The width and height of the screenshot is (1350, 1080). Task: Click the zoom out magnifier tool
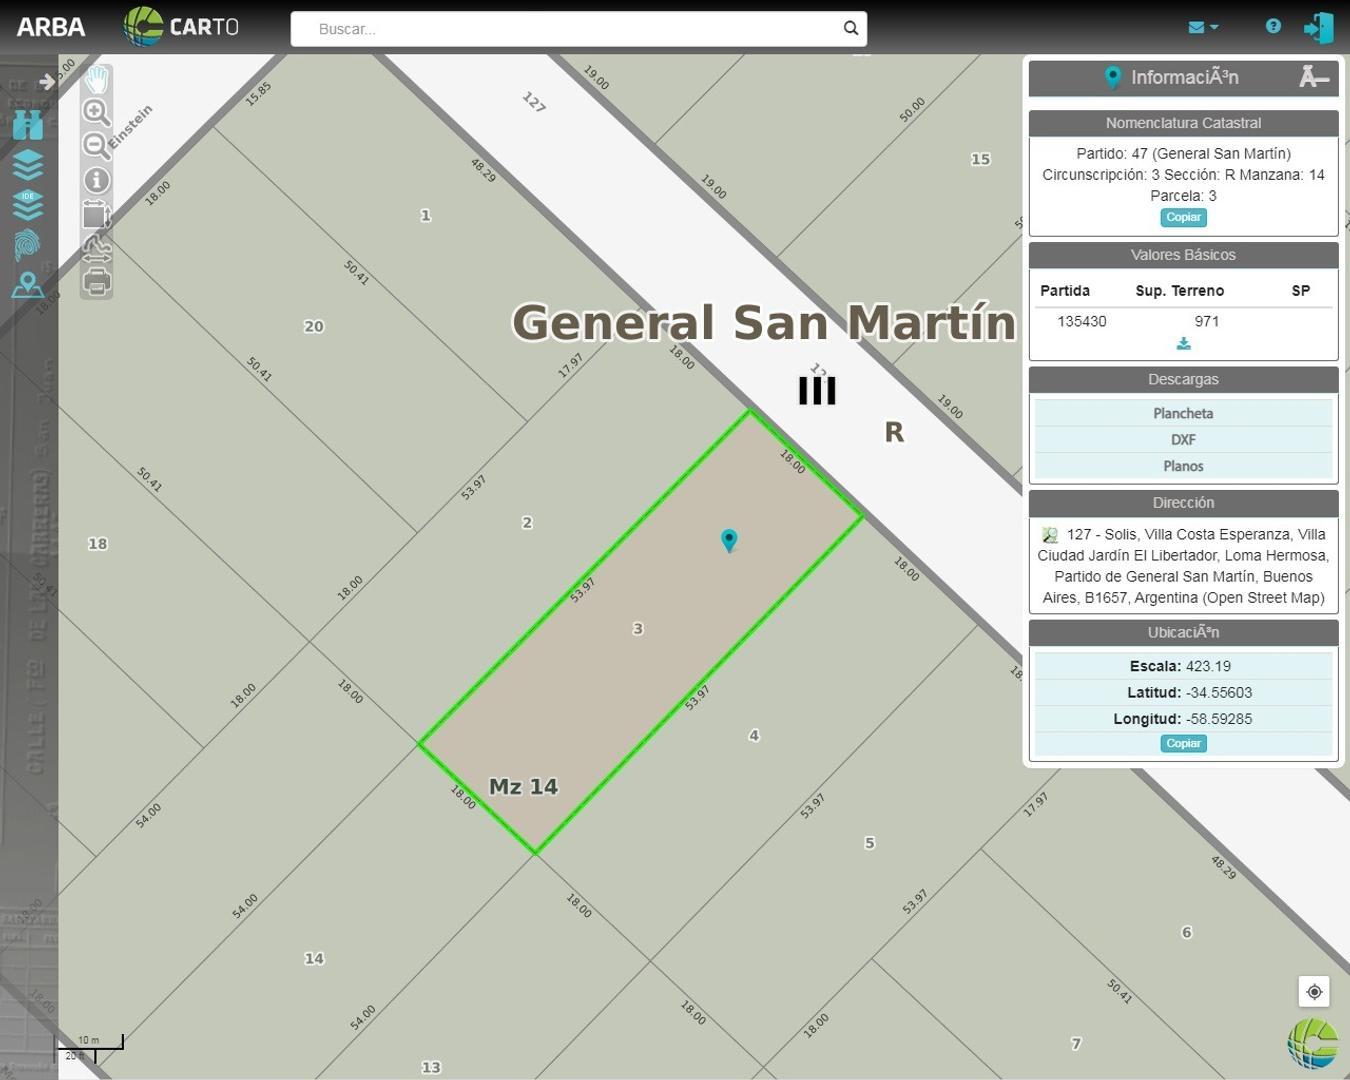(x=96, y=146)
